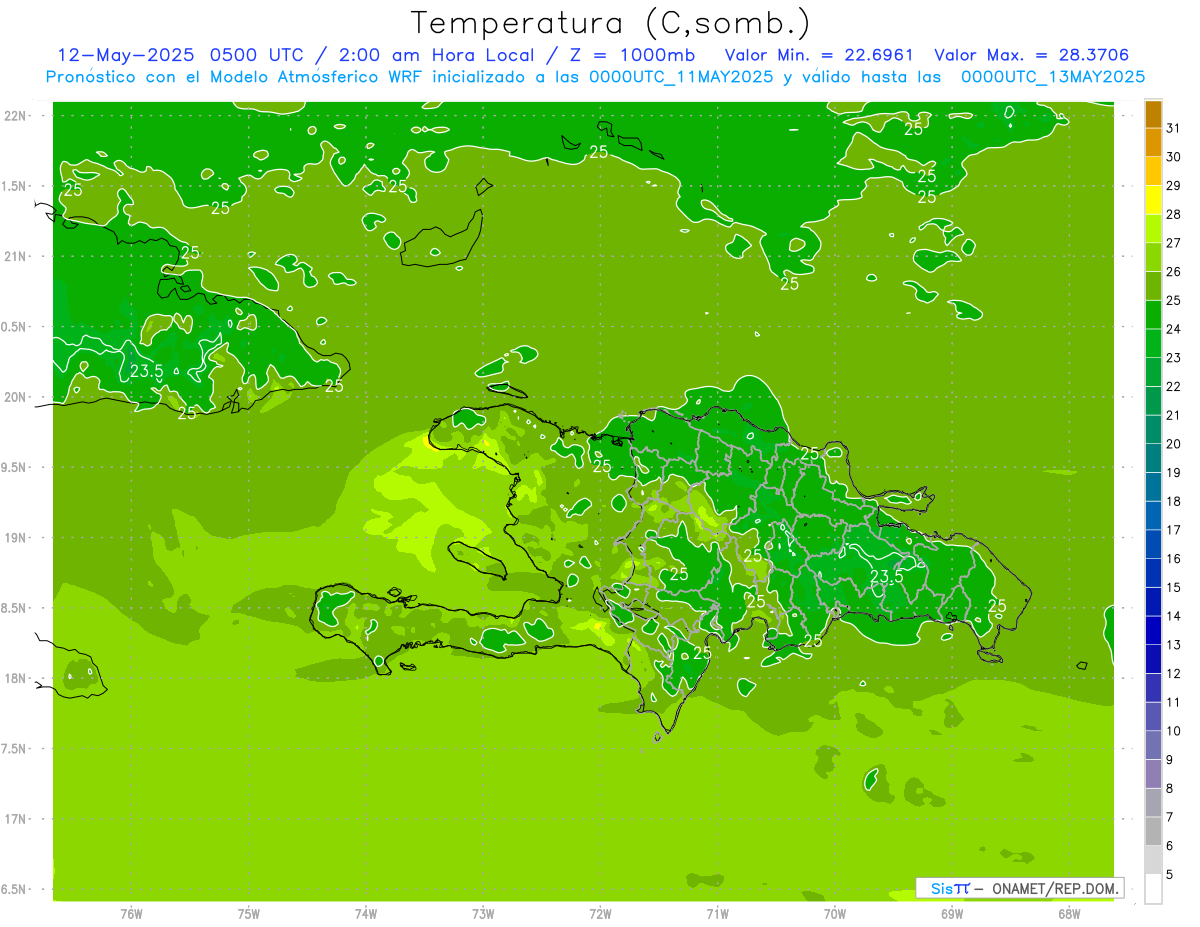Select the "Valor Min. = 22.6961" value
The image size is (1200, 927).
pyautogui.click(x=819, y=55)
